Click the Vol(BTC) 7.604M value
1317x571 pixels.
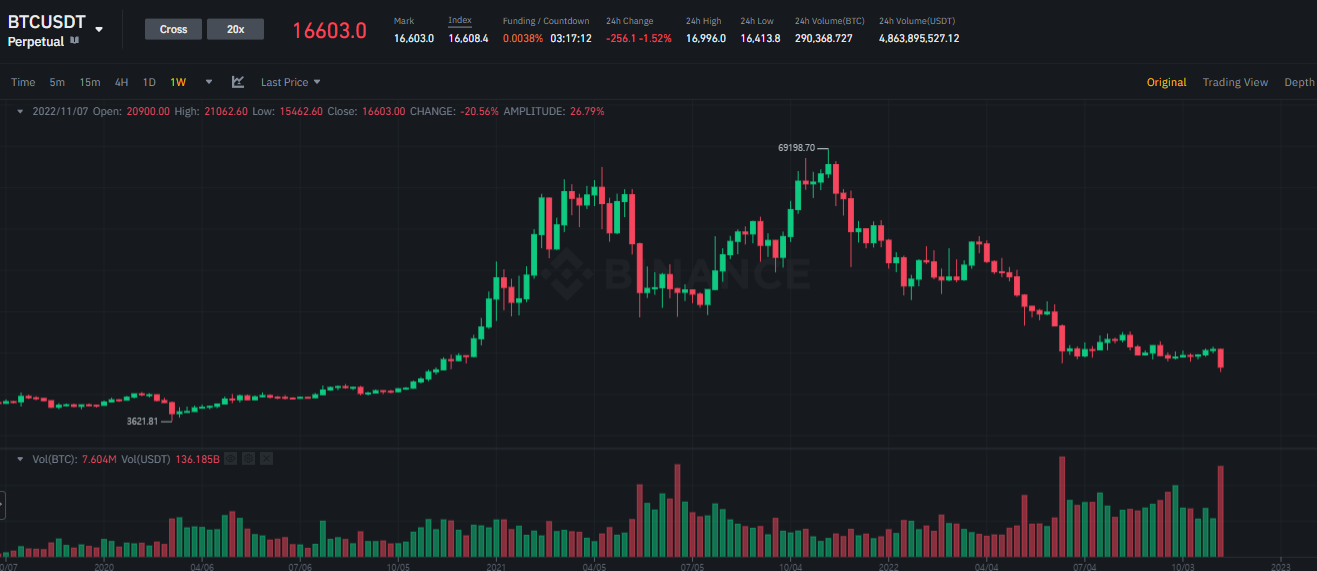point(98,459)
